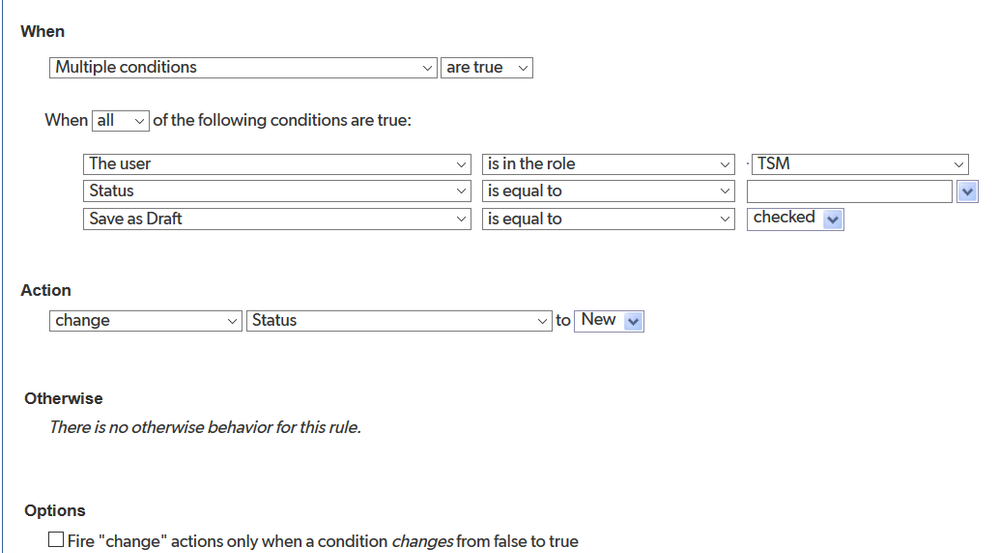Open the 'is in the role' operator dropdown
Screen dimensions: 999x553
click(608, 164)
